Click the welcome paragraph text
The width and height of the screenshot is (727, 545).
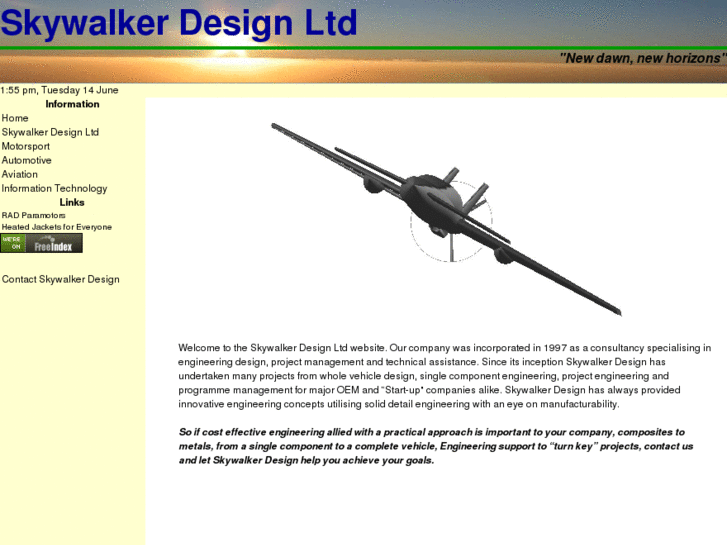(x=445, y=376)
